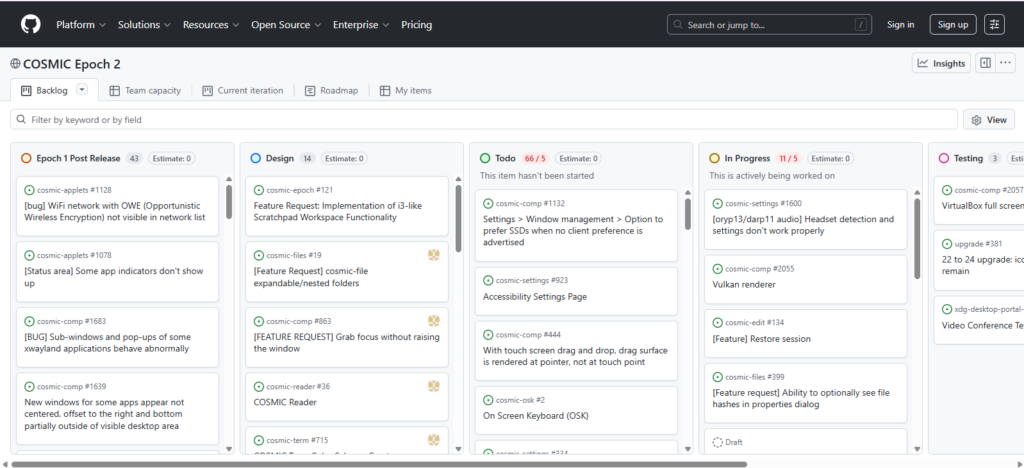Viewport: 1024px width, 468px height.
Task: Click the open issue icon for cosmic-applets #1128
Action: 29,190
